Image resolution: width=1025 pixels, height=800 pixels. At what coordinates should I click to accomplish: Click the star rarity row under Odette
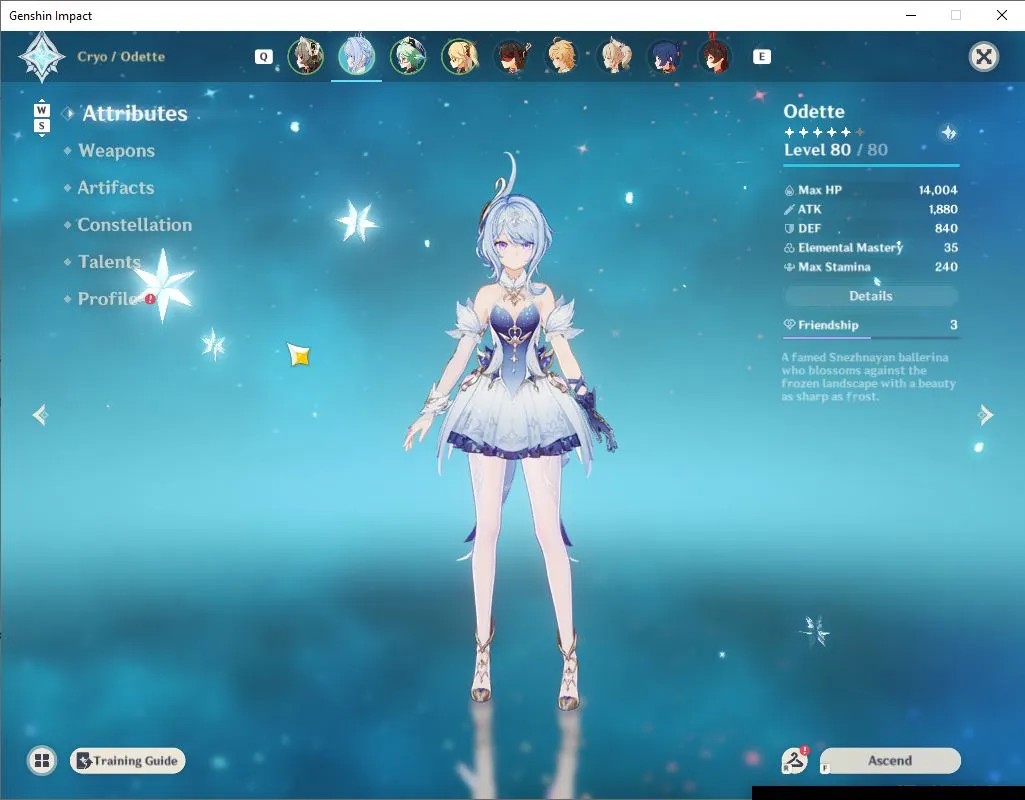(x=824, y=132)
